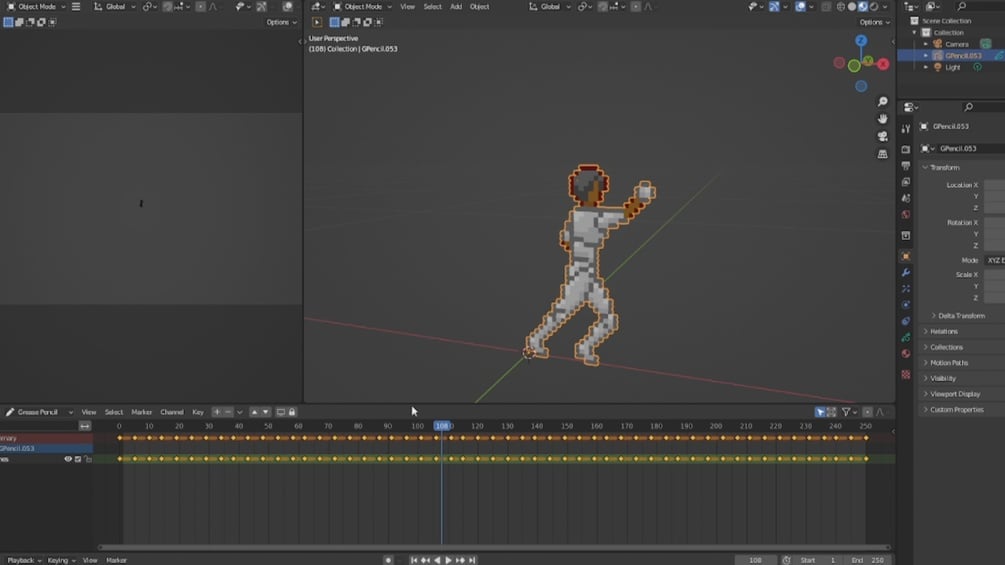1005x565 pixels.
Task: Open the Modifiers wrench properties tab
Action: [x=906, y=273]
